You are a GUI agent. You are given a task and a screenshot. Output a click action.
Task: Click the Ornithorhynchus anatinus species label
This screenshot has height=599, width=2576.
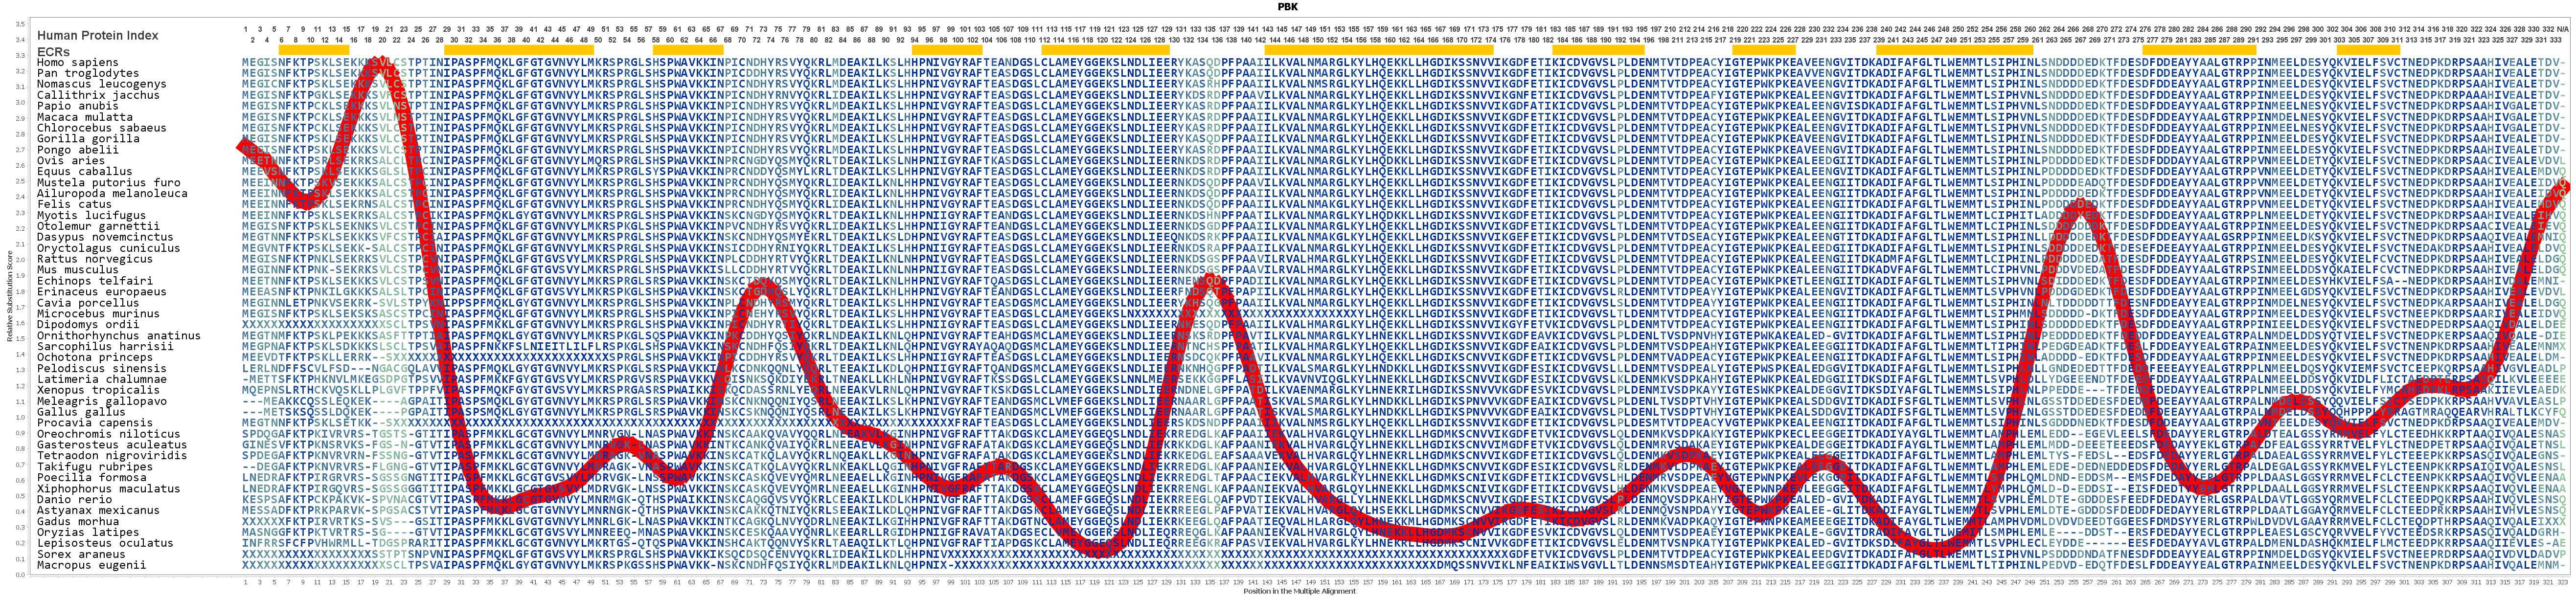118,336
